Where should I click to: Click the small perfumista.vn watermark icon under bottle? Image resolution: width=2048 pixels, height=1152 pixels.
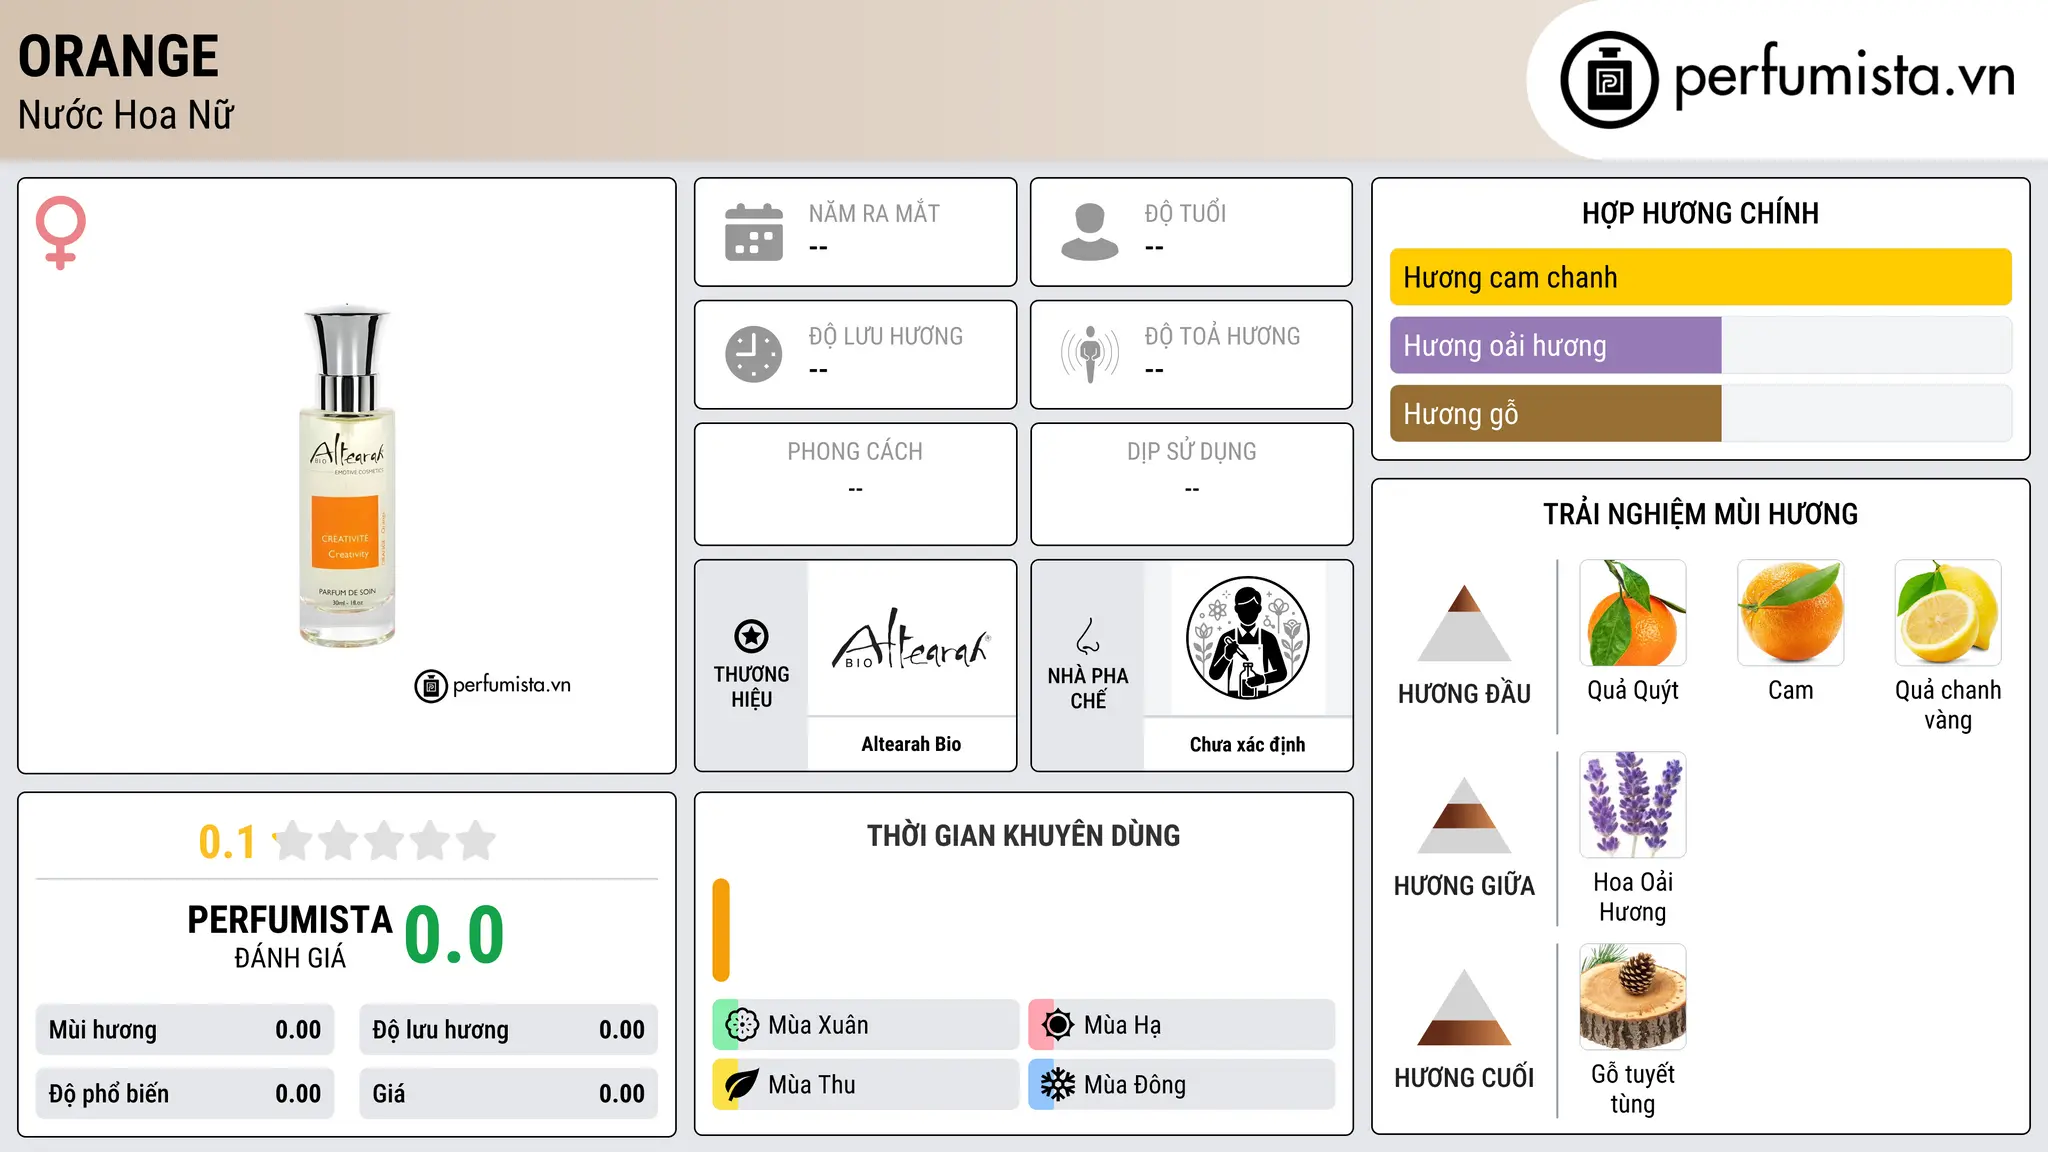430,686
